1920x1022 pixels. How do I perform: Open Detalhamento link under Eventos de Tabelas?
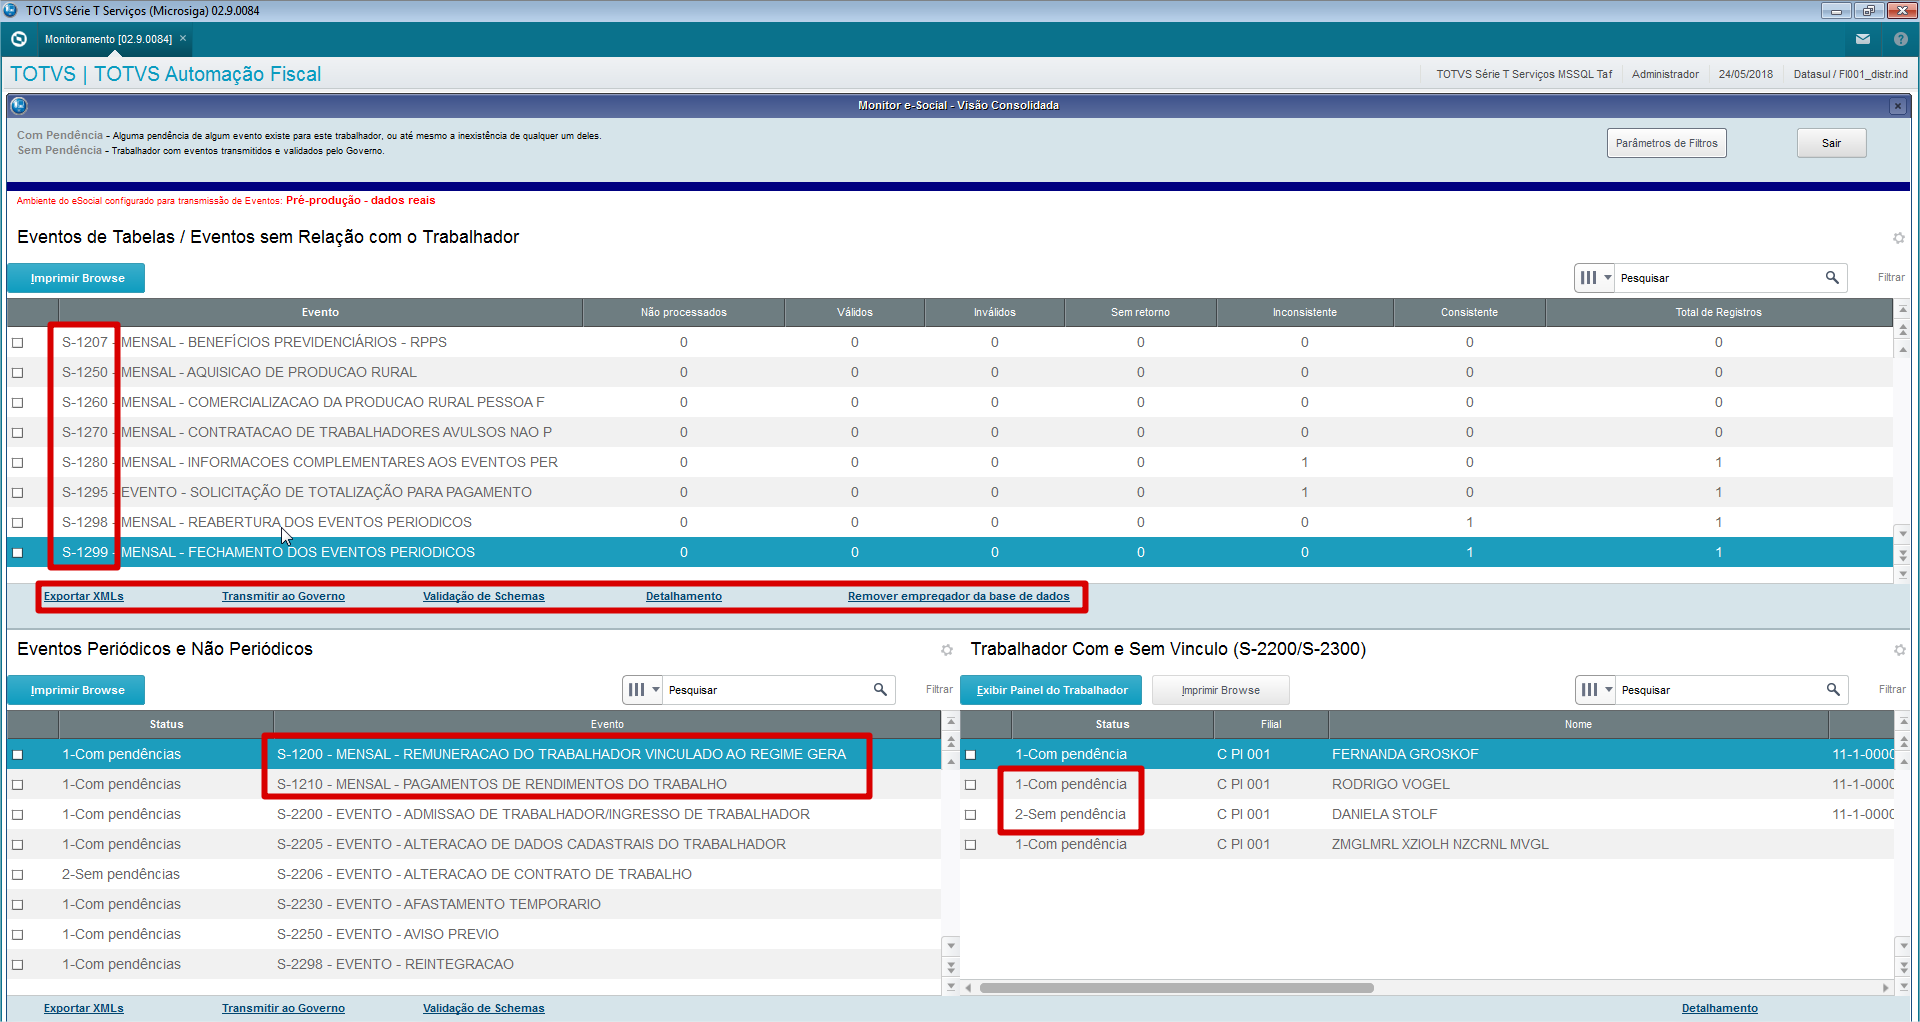pyautogui.click(x=684, y=597)
